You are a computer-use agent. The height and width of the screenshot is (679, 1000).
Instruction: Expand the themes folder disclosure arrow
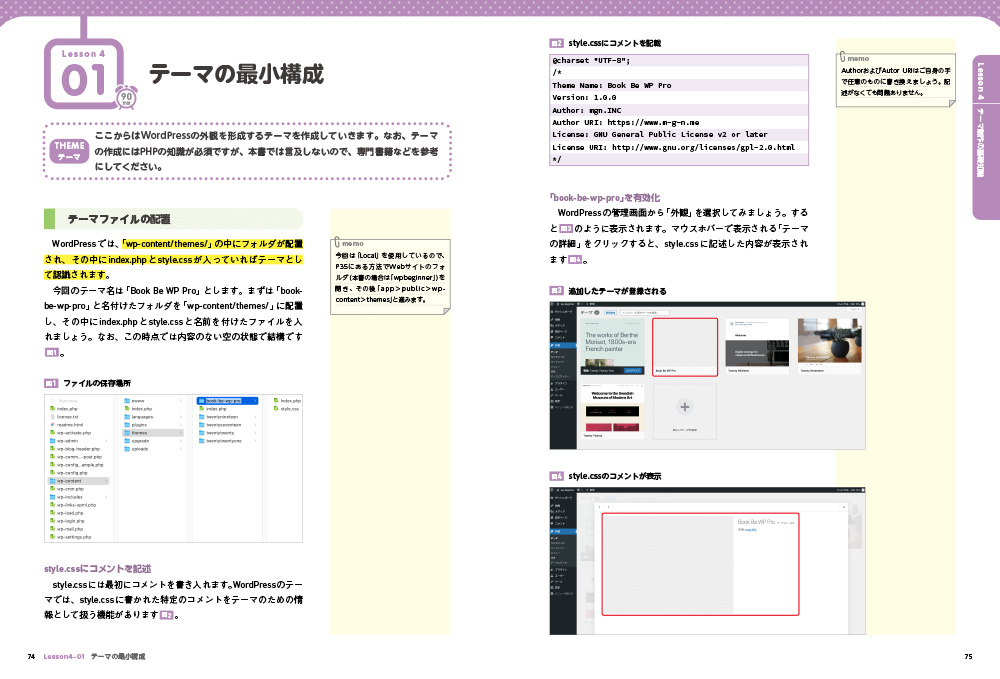(181, 433)
